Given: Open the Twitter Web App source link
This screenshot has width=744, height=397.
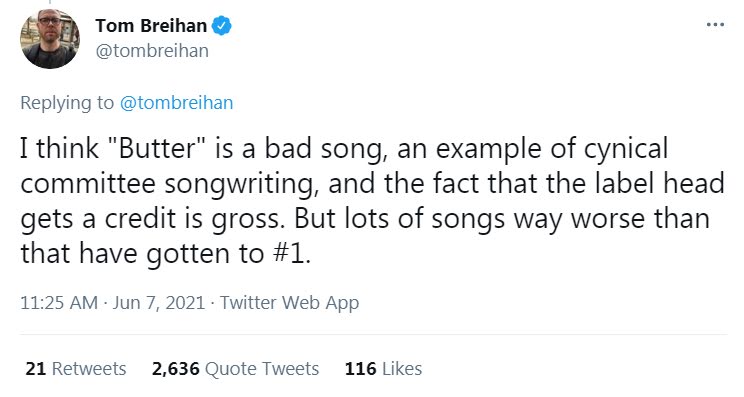Looking at the screenshot, I should point(289,303).
